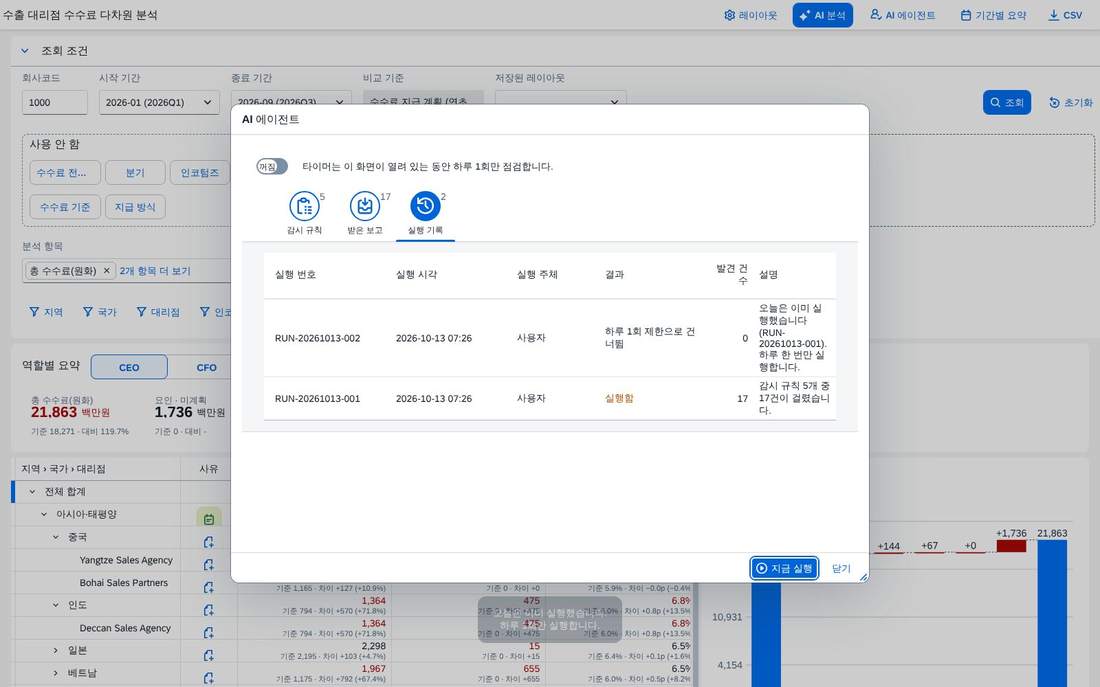
Task: Click the 수수료 기준 dimension chip
Action: (x=65, y=207)
